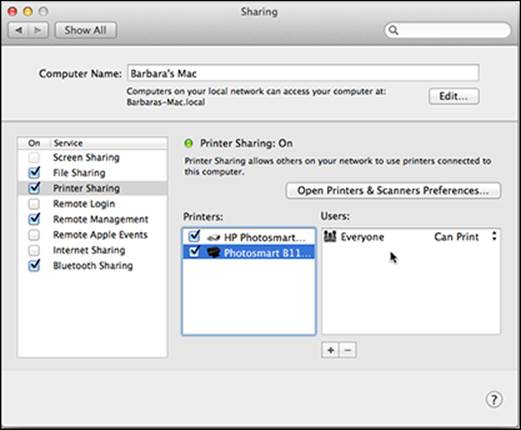Remove a user with the minus button

point(348,350)
